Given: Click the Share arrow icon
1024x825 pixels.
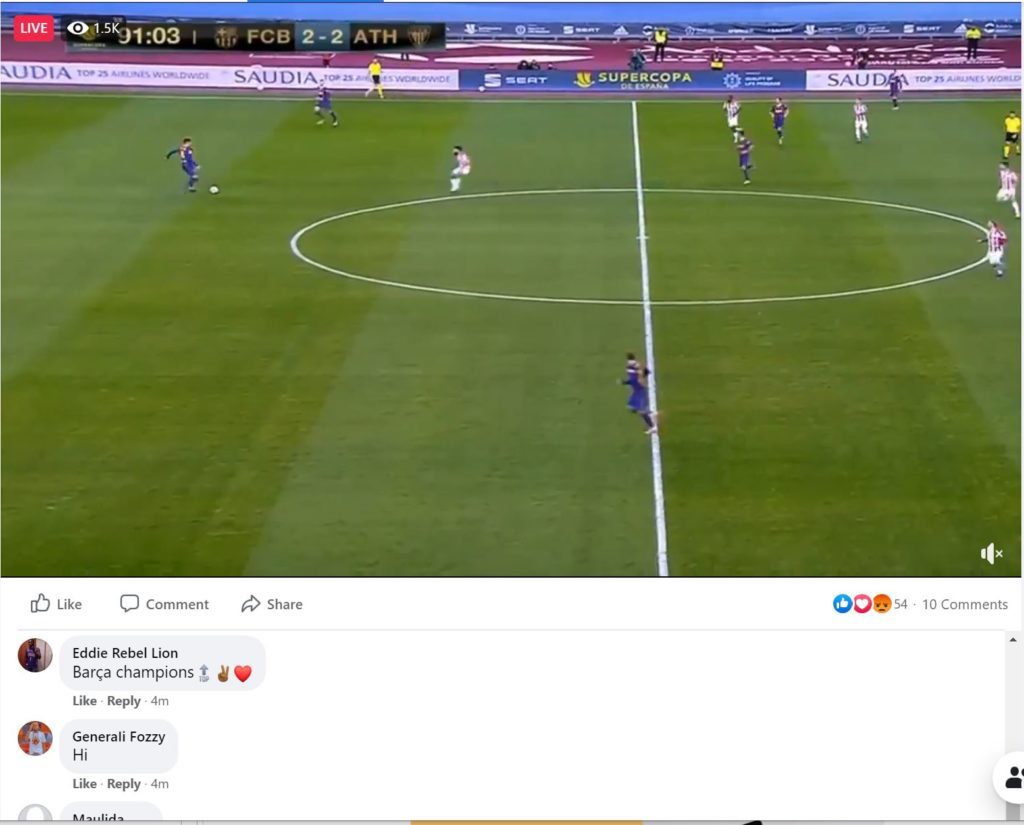Looking at the screenshot, I should click(251, 604).
